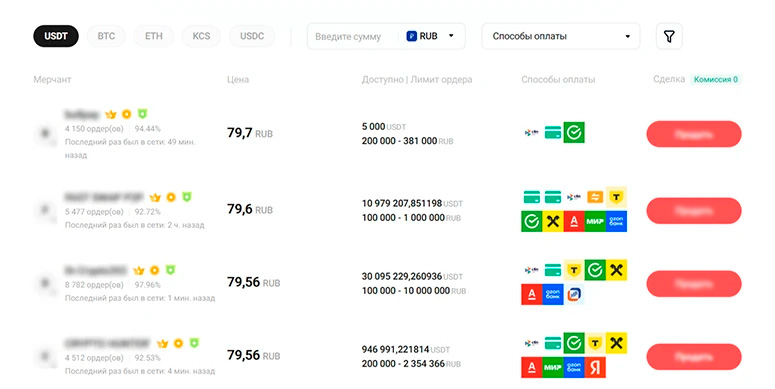The width and height of the screenshot is (775, 389).
Task: Click gold coin badge of 8 782 orders merchant
Action: click(155, 270)
